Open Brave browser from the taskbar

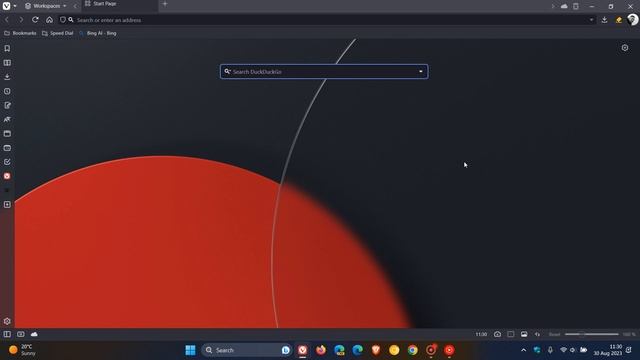point(376,350)
